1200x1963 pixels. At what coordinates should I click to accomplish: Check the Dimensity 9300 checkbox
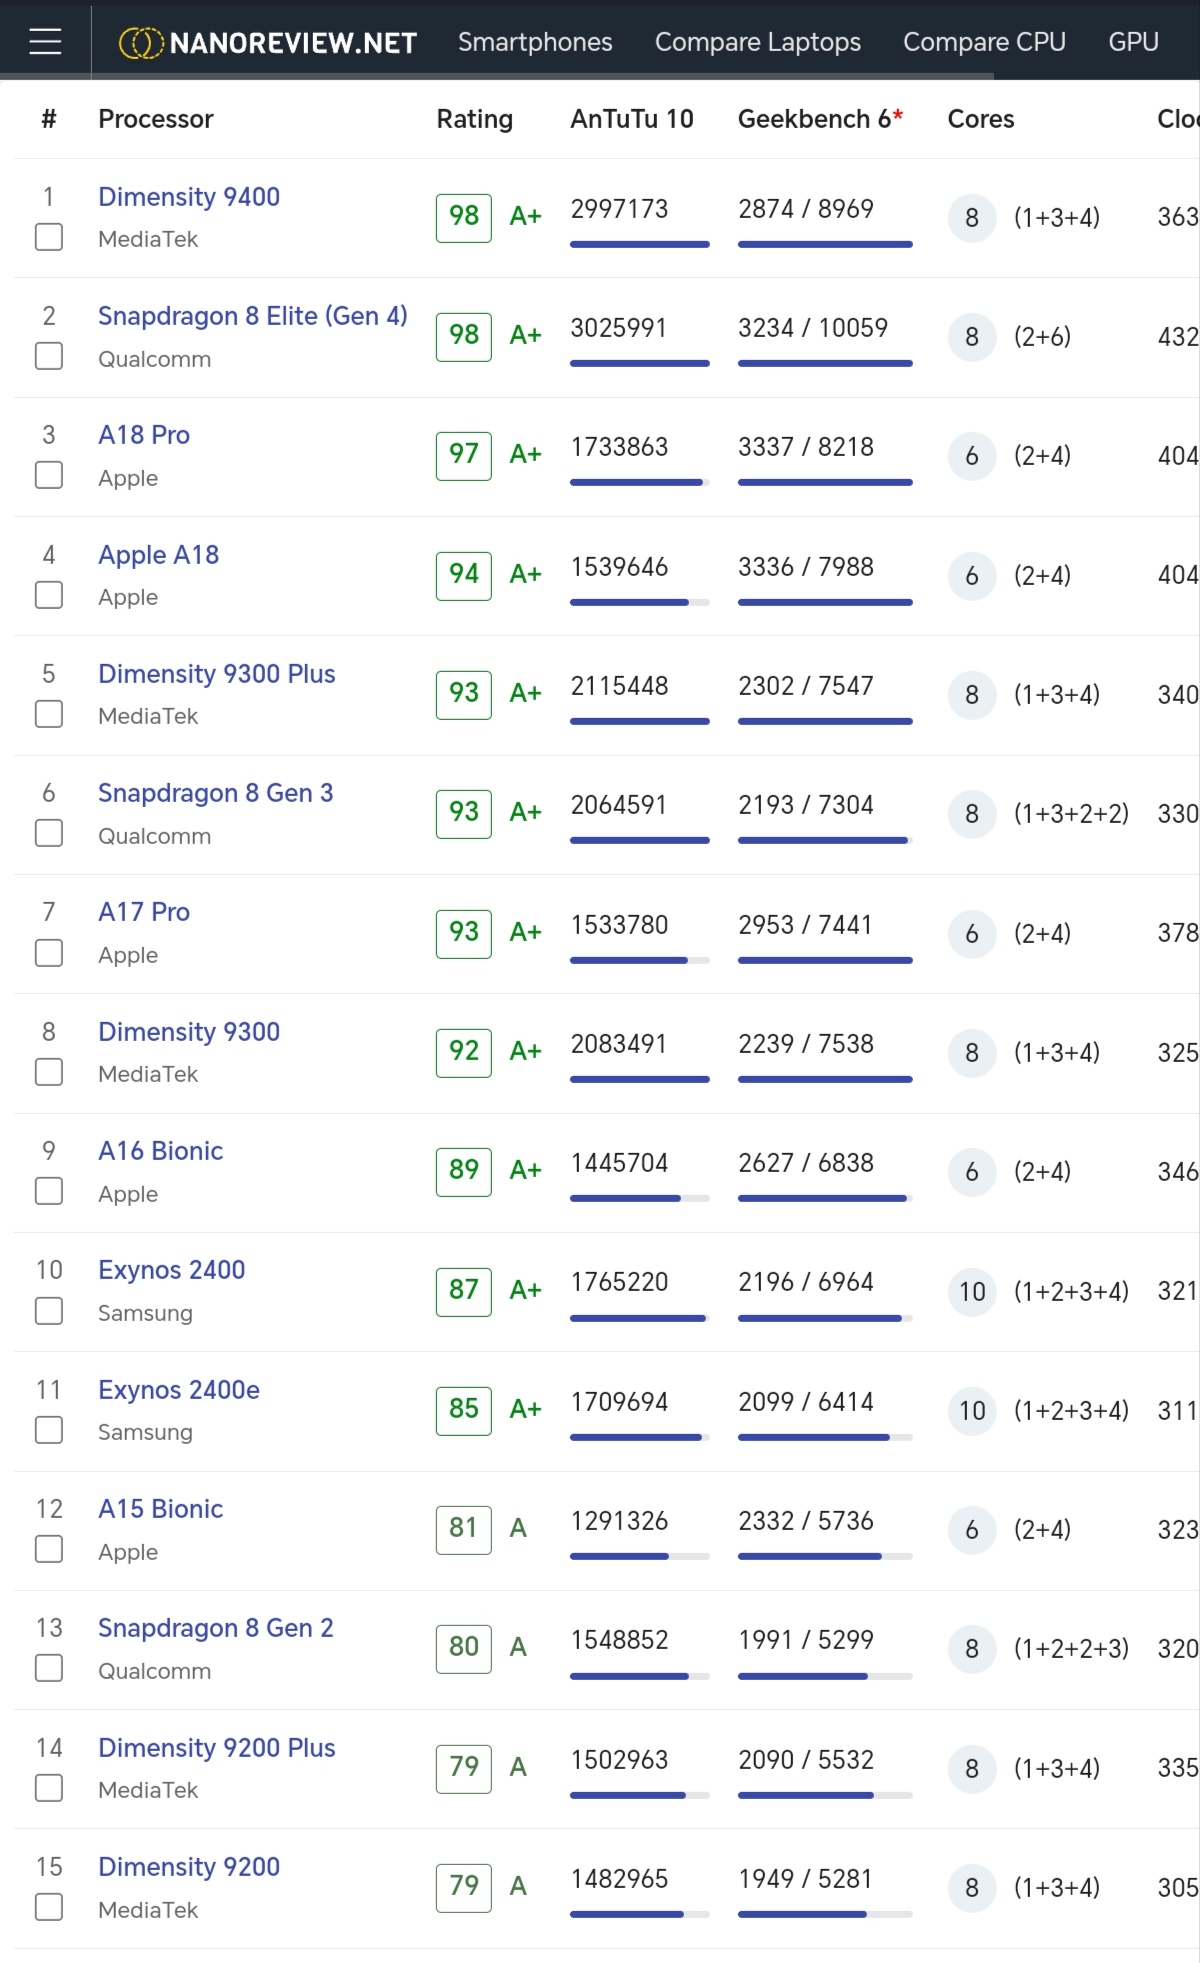point(49,1072)
